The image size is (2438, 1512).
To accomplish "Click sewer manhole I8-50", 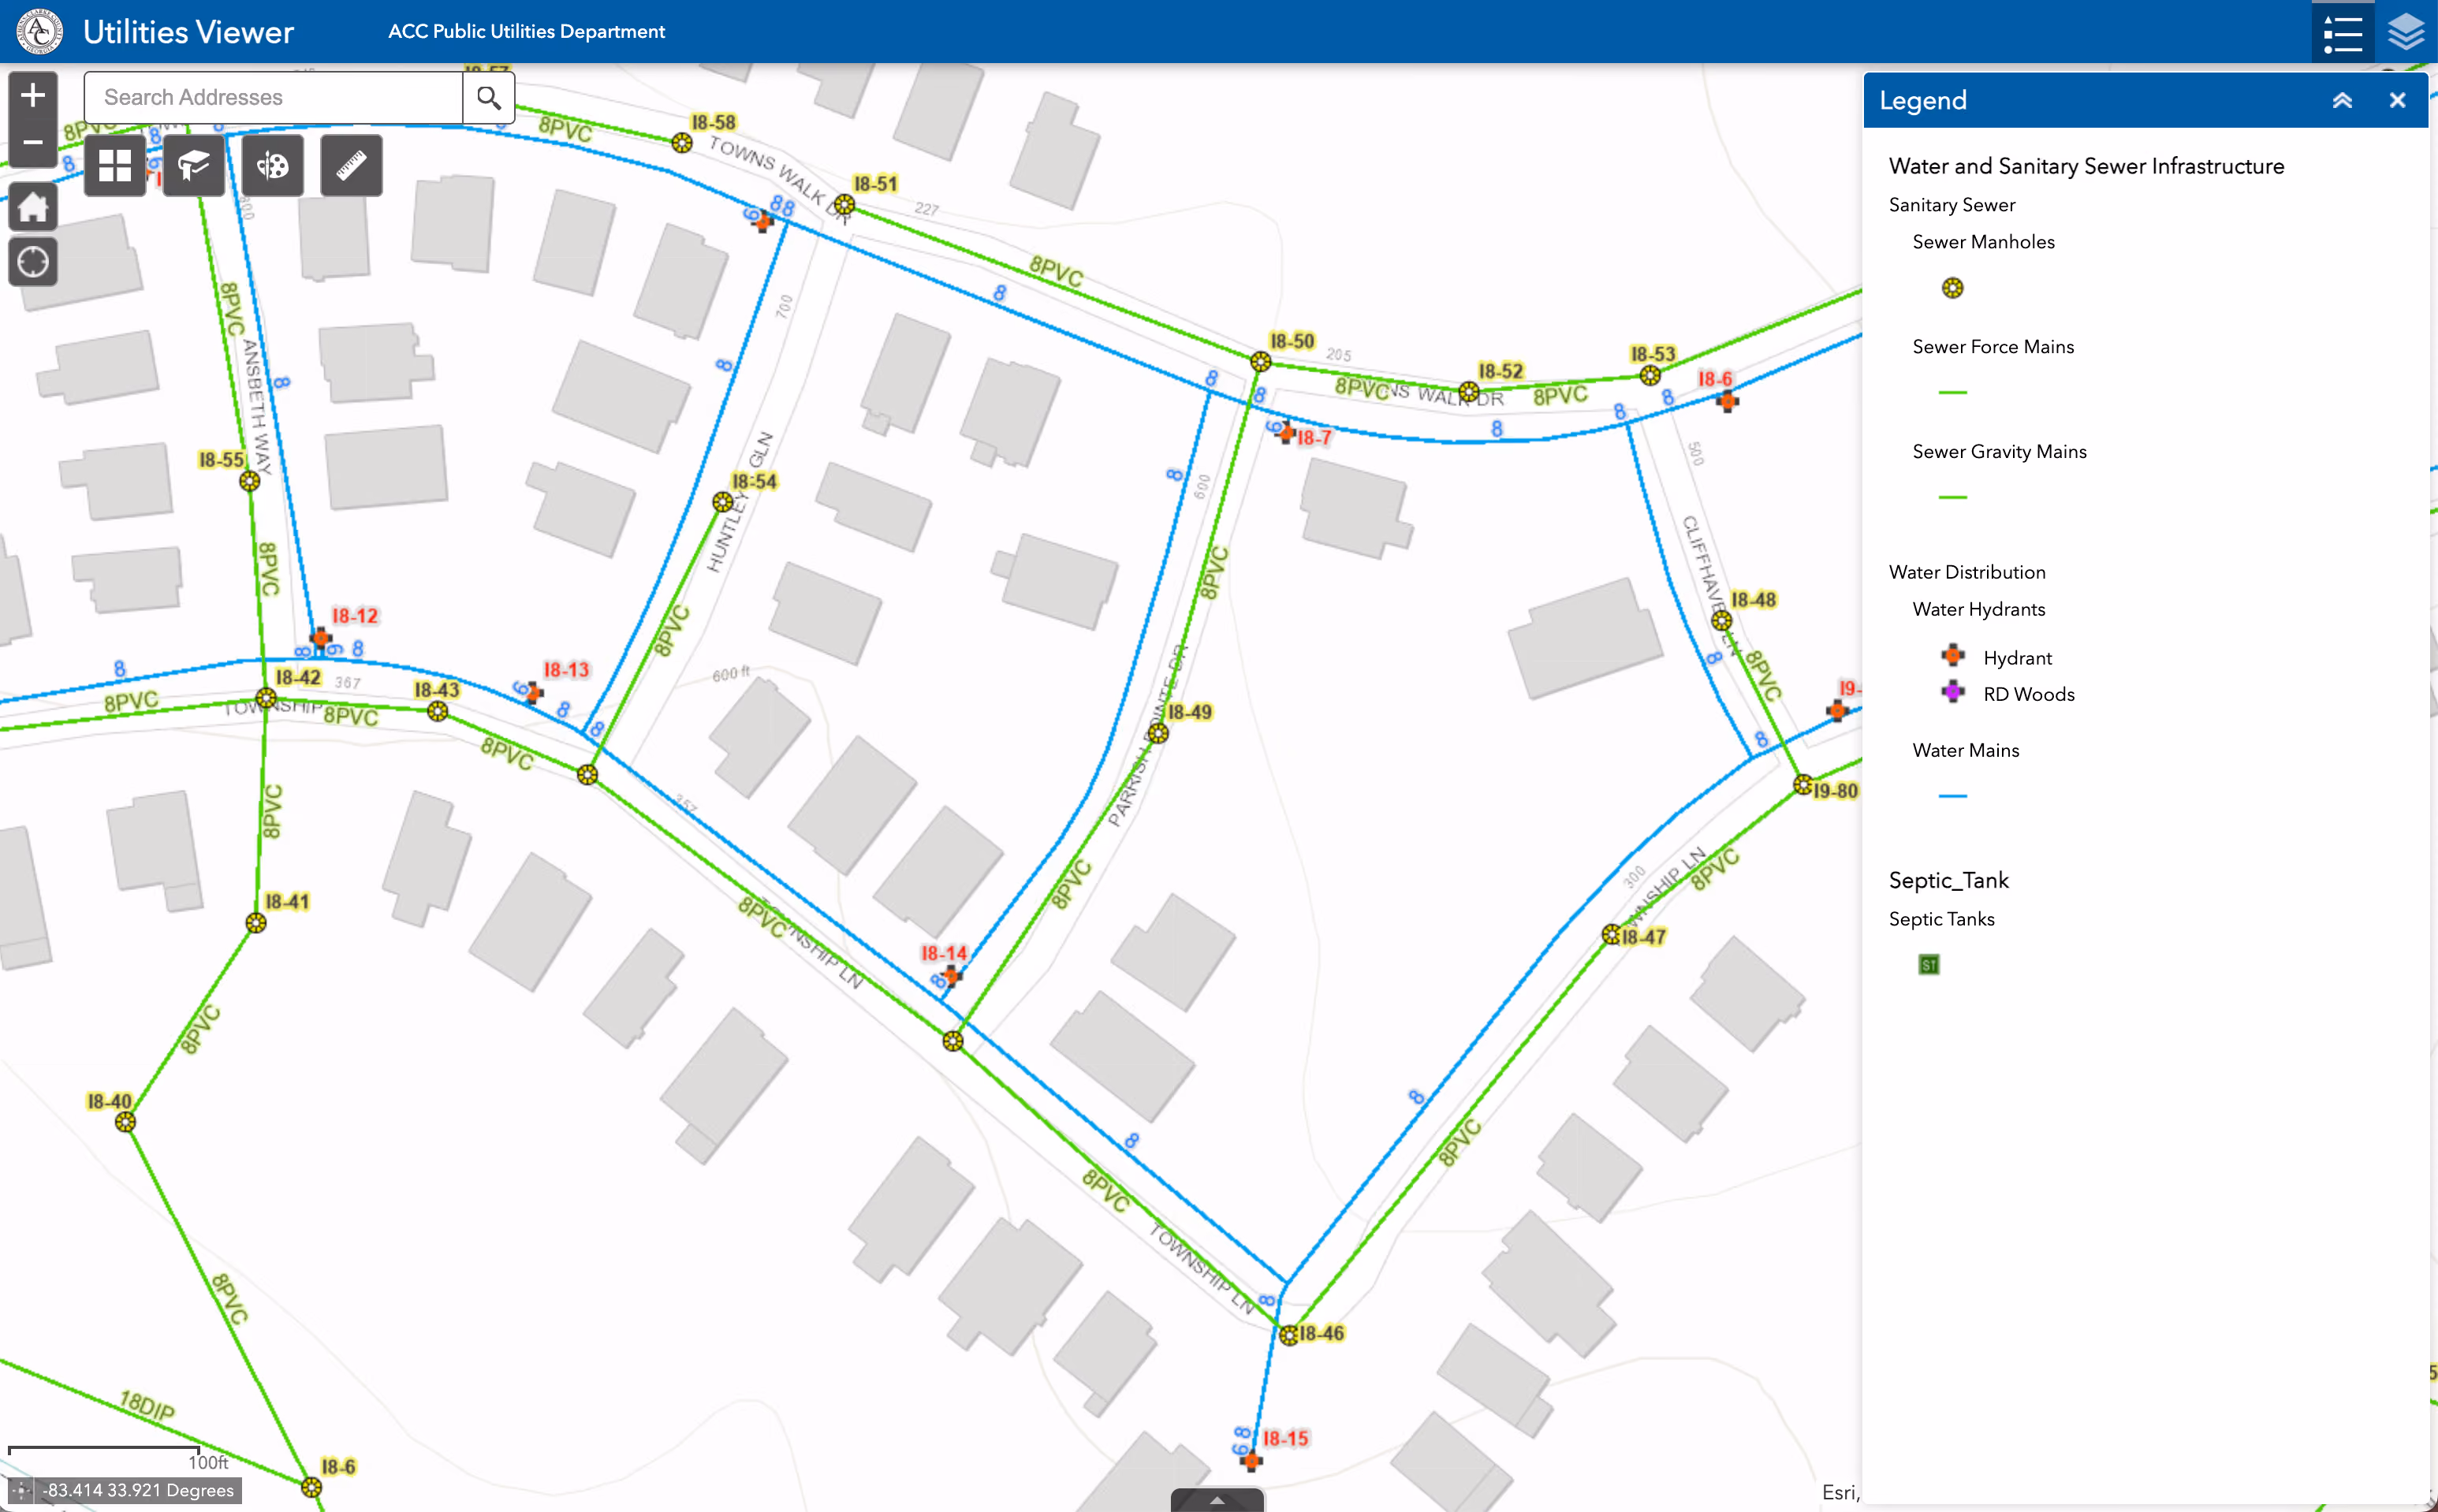I will [x=1260, y=361].
